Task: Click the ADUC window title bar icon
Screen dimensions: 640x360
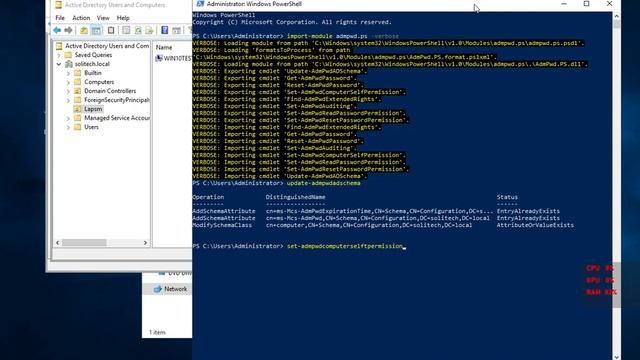Action: [58, 5]
